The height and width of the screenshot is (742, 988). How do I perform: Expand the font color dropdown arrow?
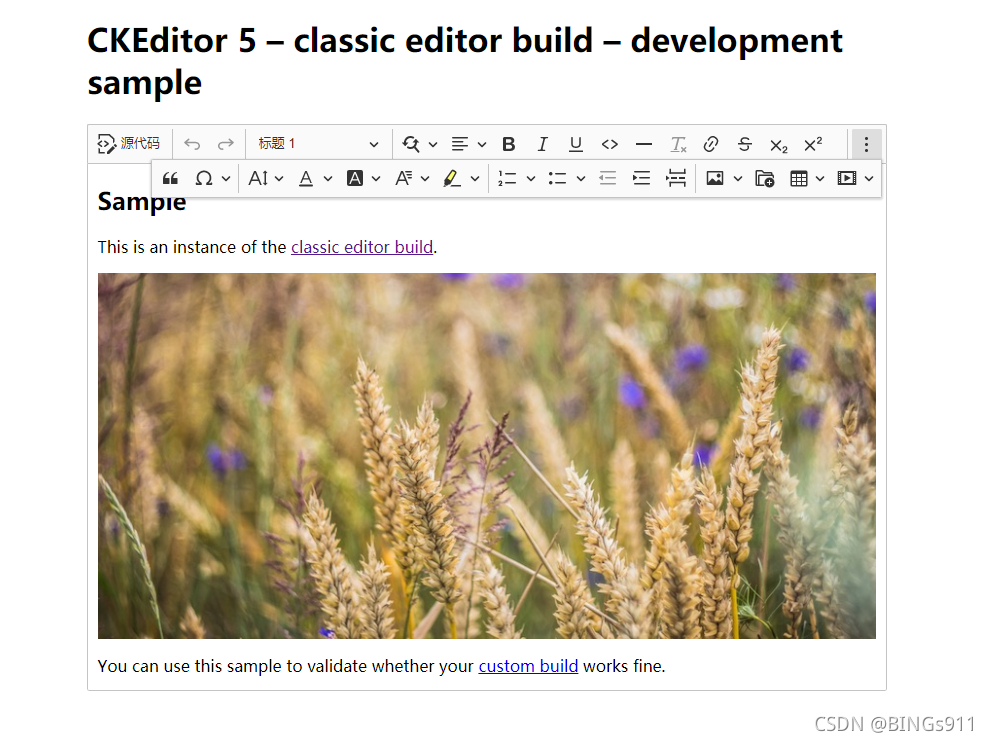click(328, 178)
